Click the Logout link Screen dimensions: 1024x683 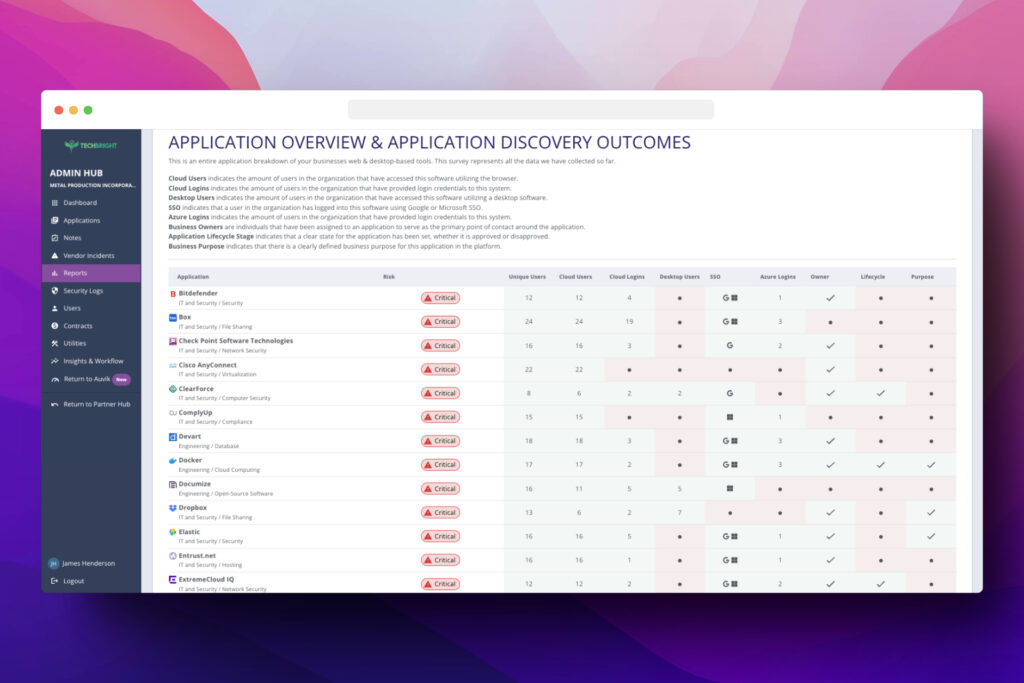73,580
